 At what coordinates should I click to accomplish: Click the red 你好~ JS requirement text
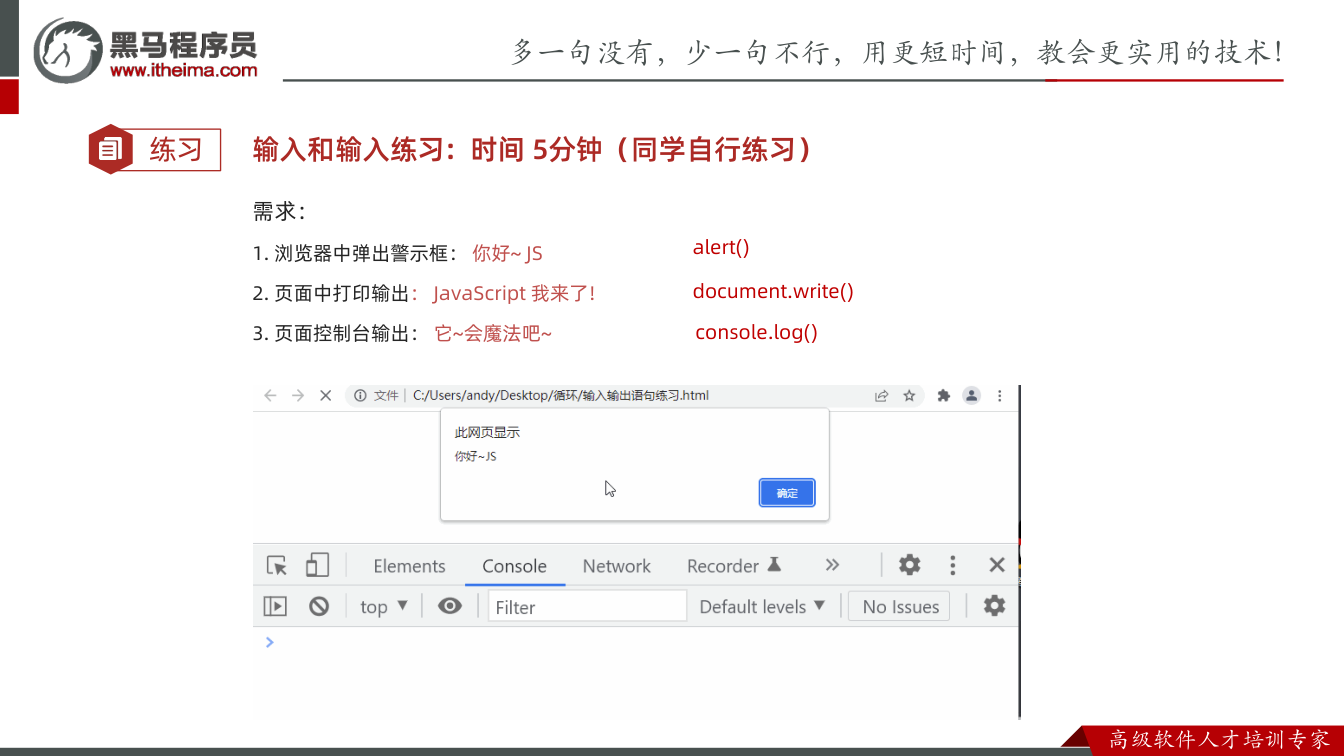[x=507, y=253]
